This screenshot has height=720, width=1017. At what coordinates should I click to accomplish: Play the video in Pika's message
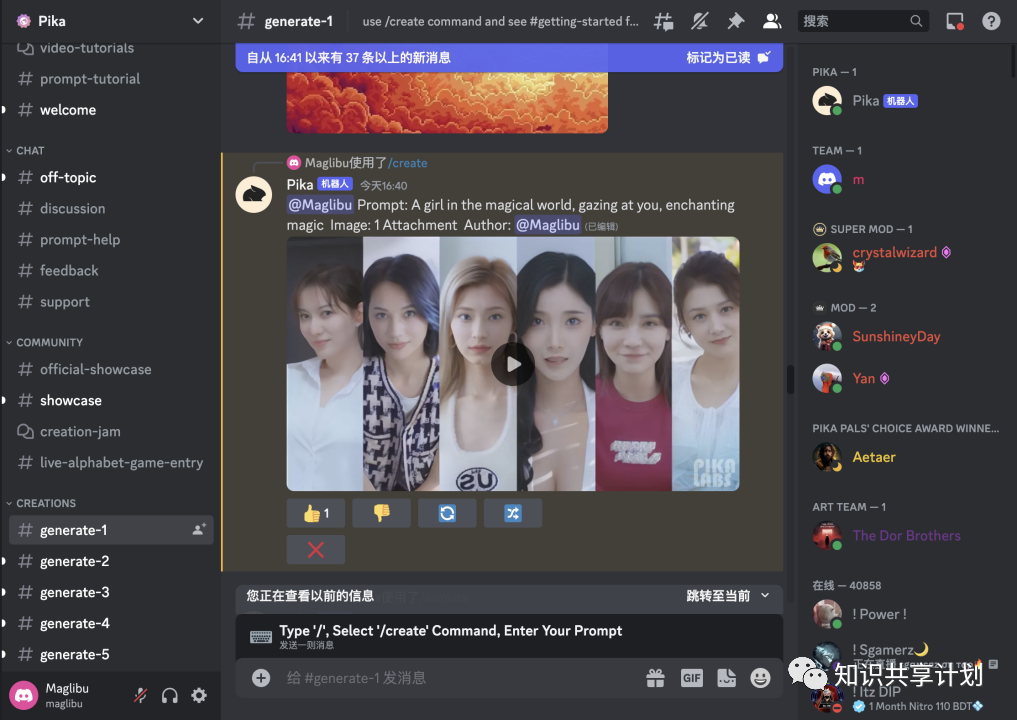[513, 364]
